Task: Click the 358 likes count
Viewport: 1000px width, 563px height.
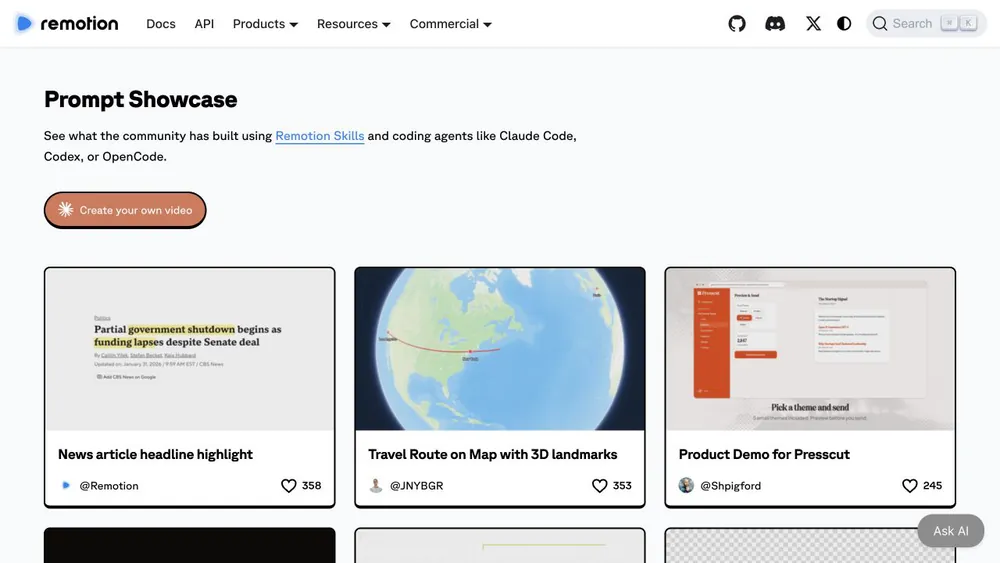Action: tap(311, 486)
